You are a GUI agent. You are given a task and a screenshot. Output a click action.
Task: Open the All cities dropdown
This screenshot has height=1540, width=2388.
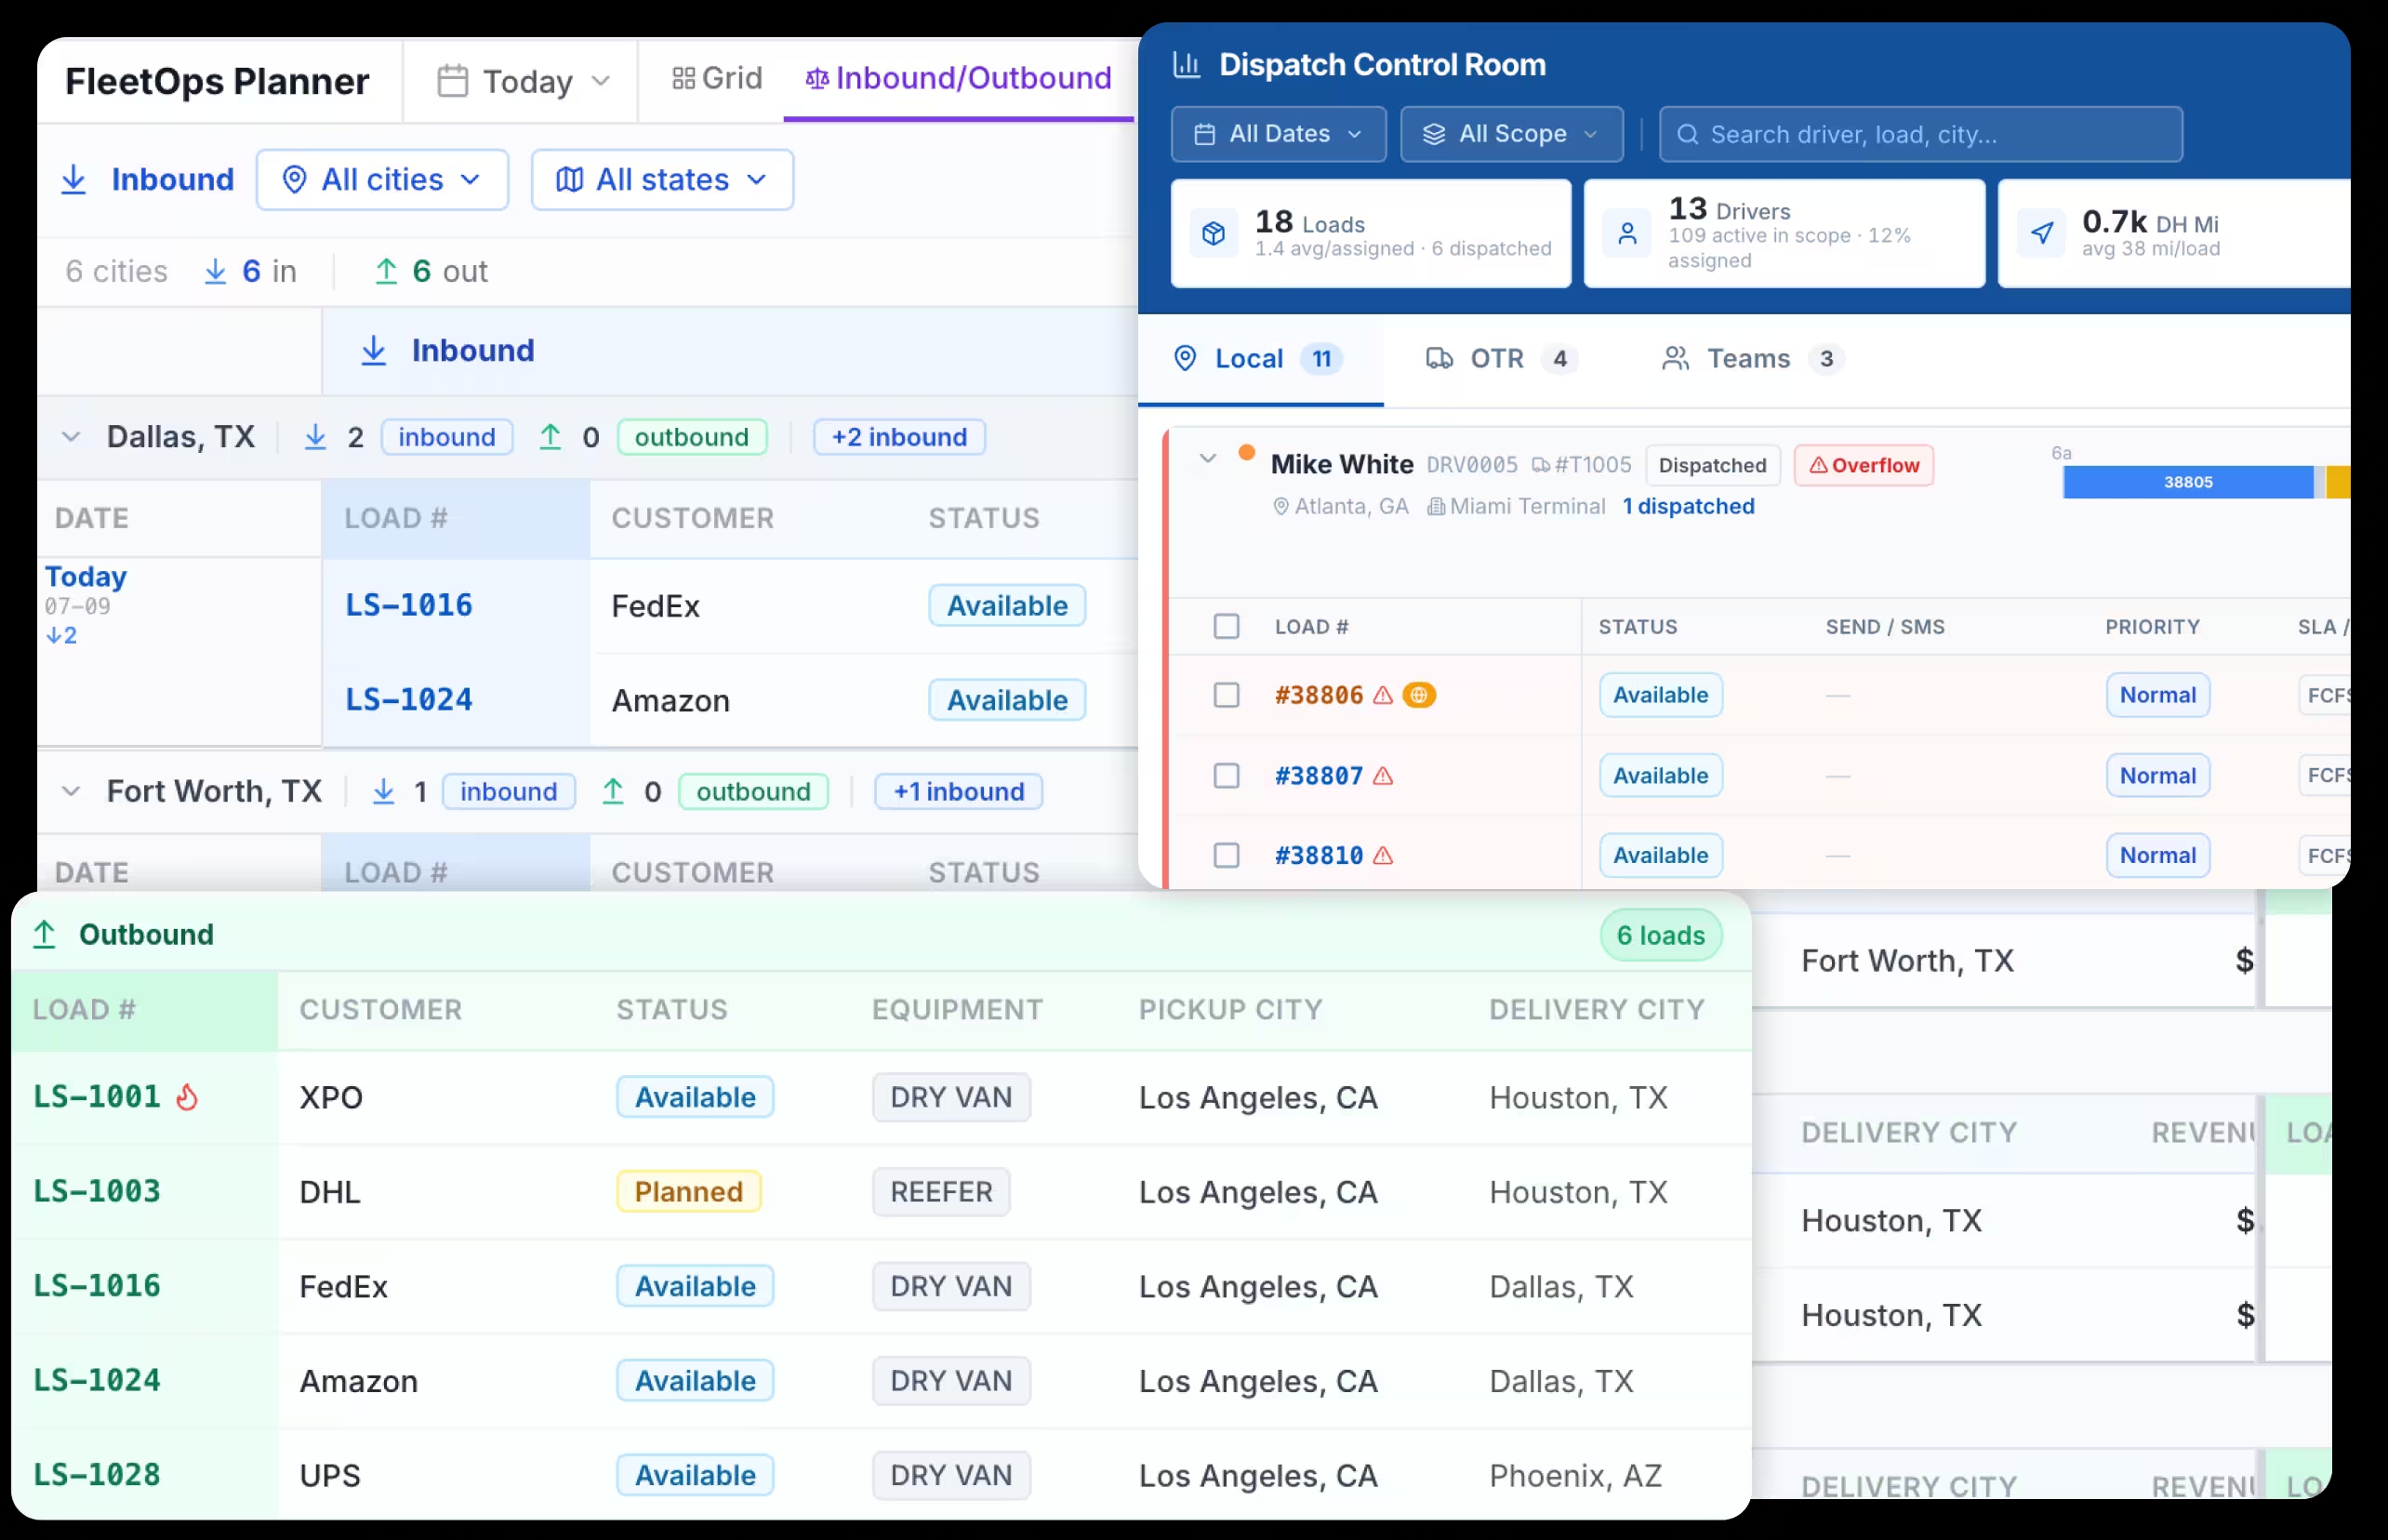click(382, 180)
